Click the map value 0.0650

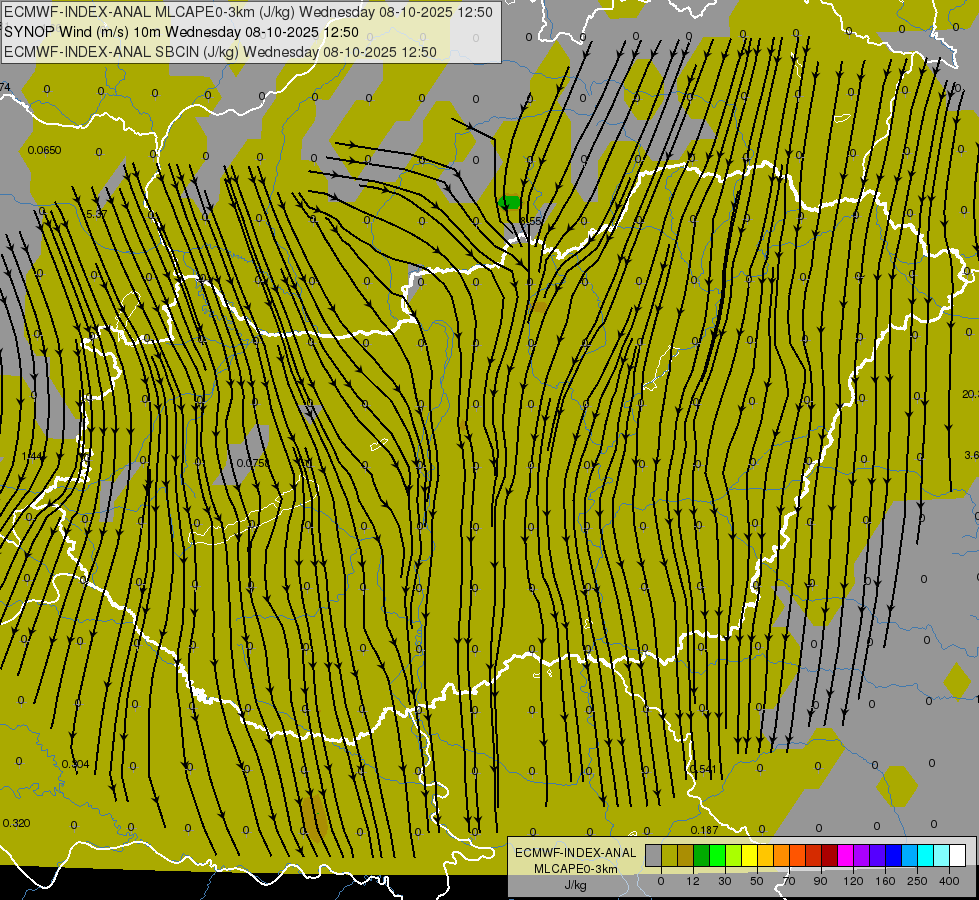coord(44,150)
